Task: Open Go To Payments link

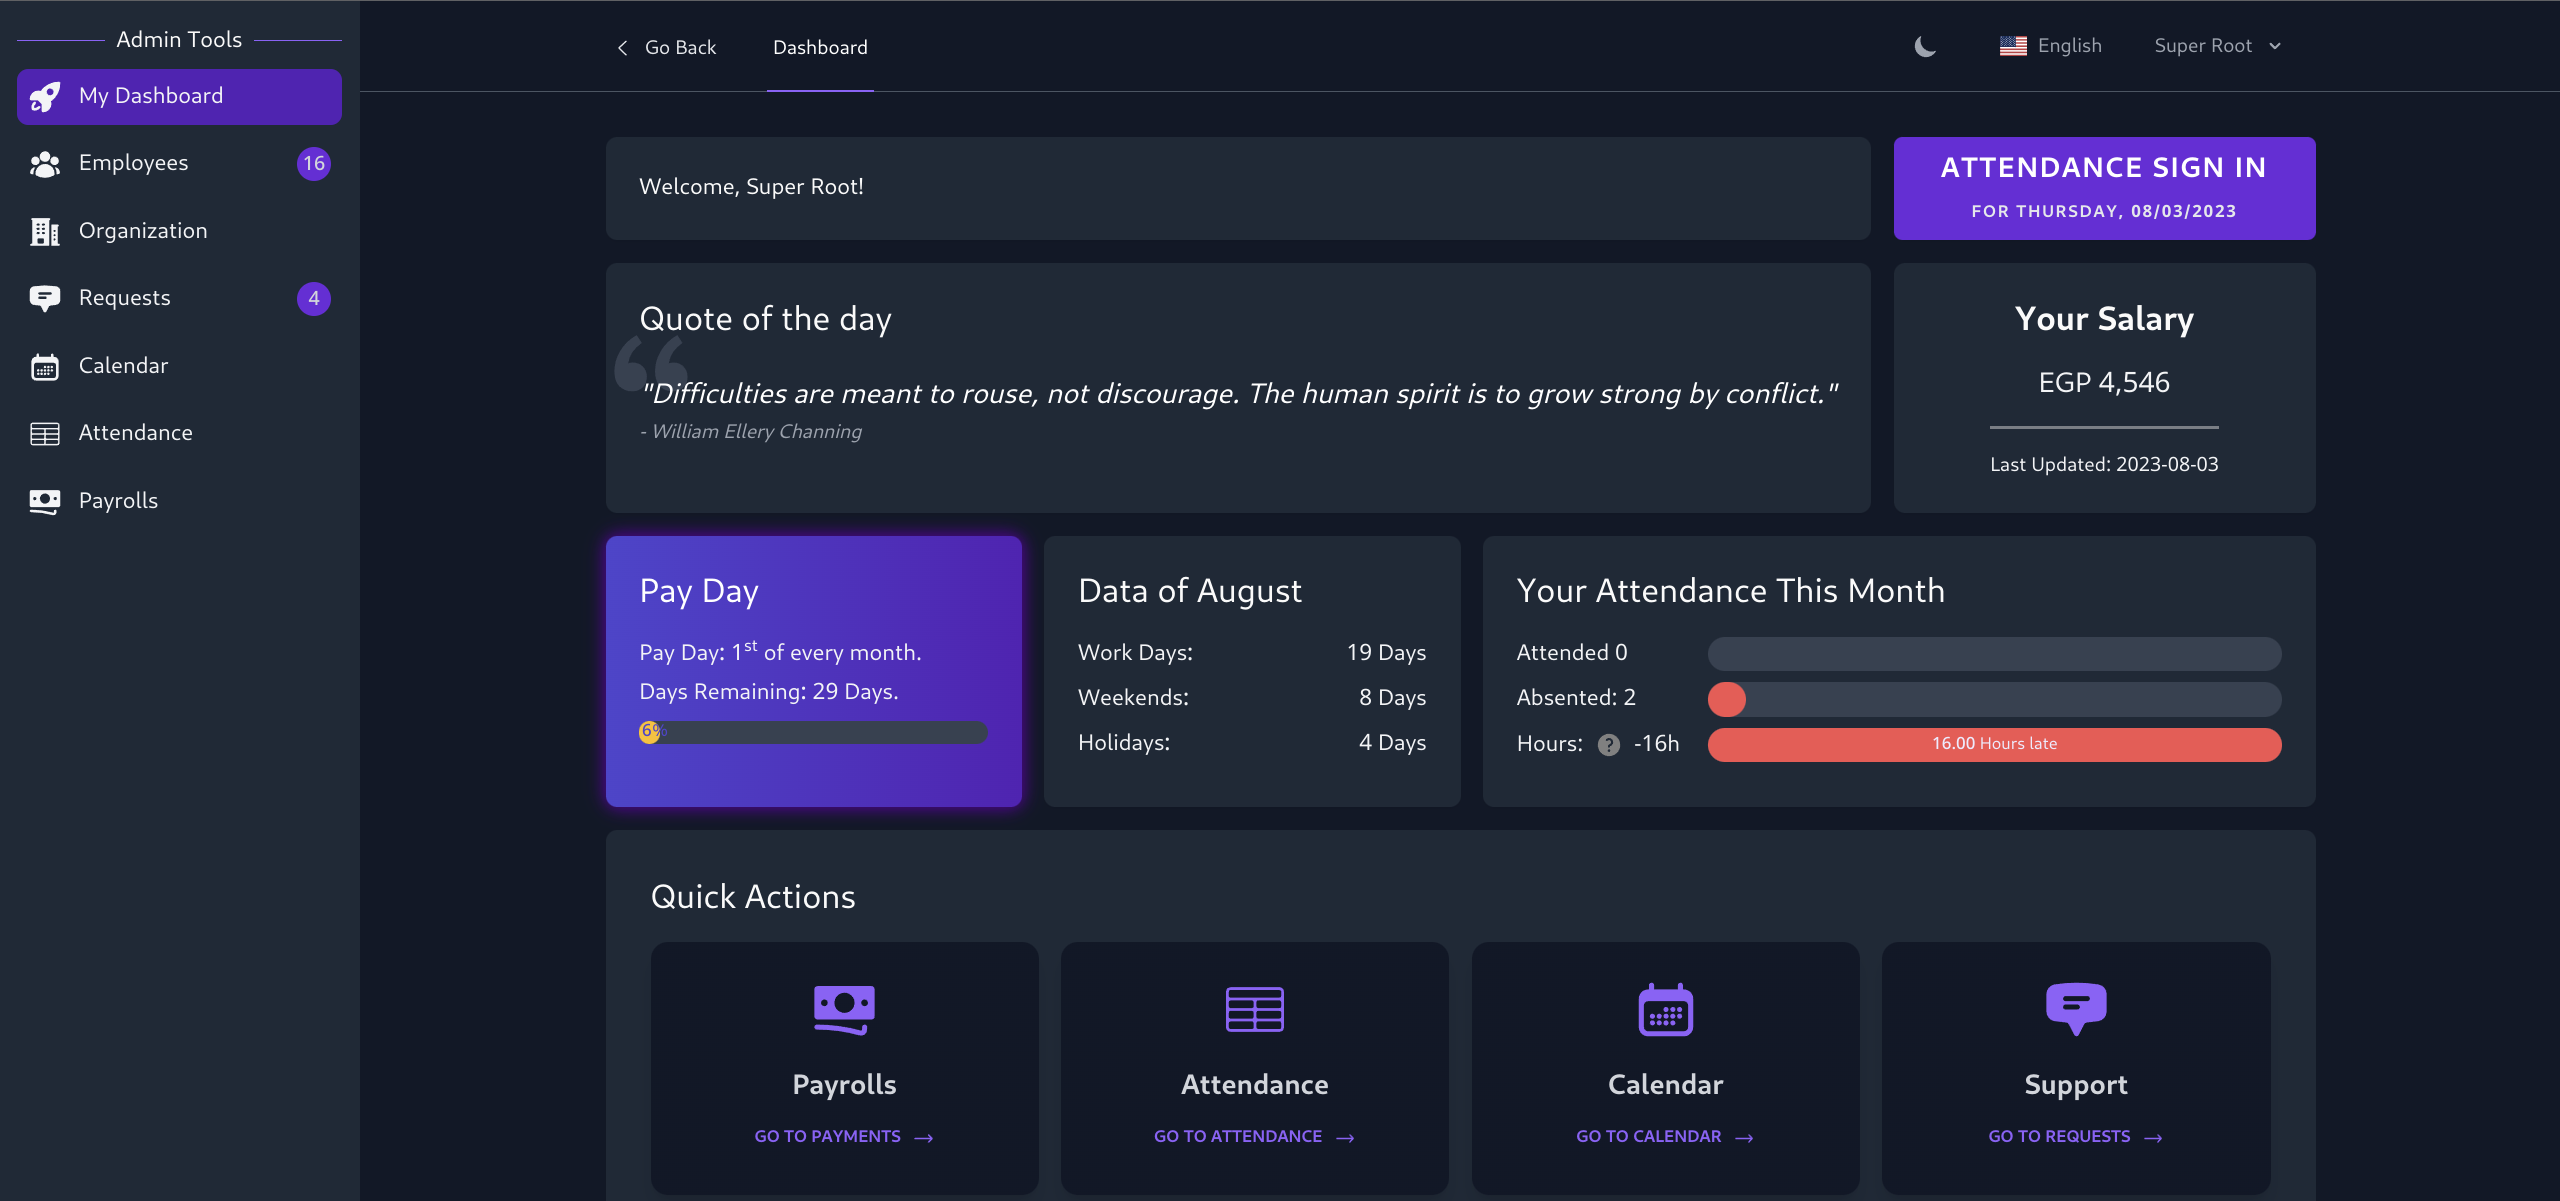Action: pos(843,1135)
